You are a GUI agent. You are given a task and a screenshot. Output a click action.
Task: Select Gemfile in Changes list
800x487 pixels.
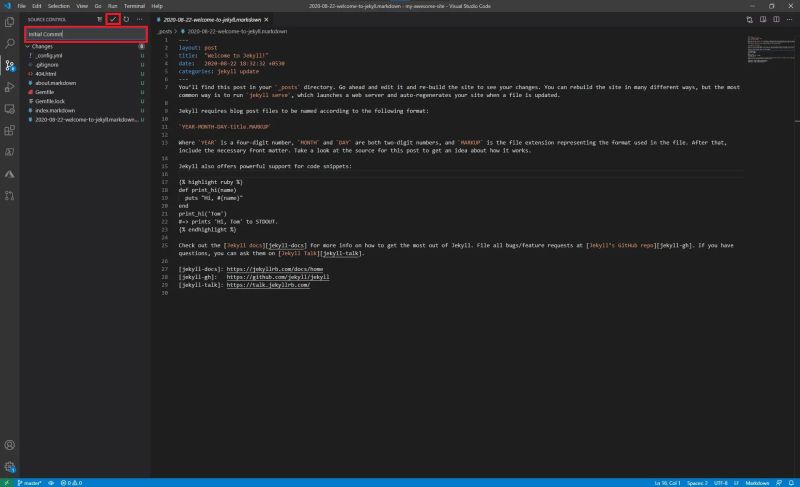pos(86,92)
